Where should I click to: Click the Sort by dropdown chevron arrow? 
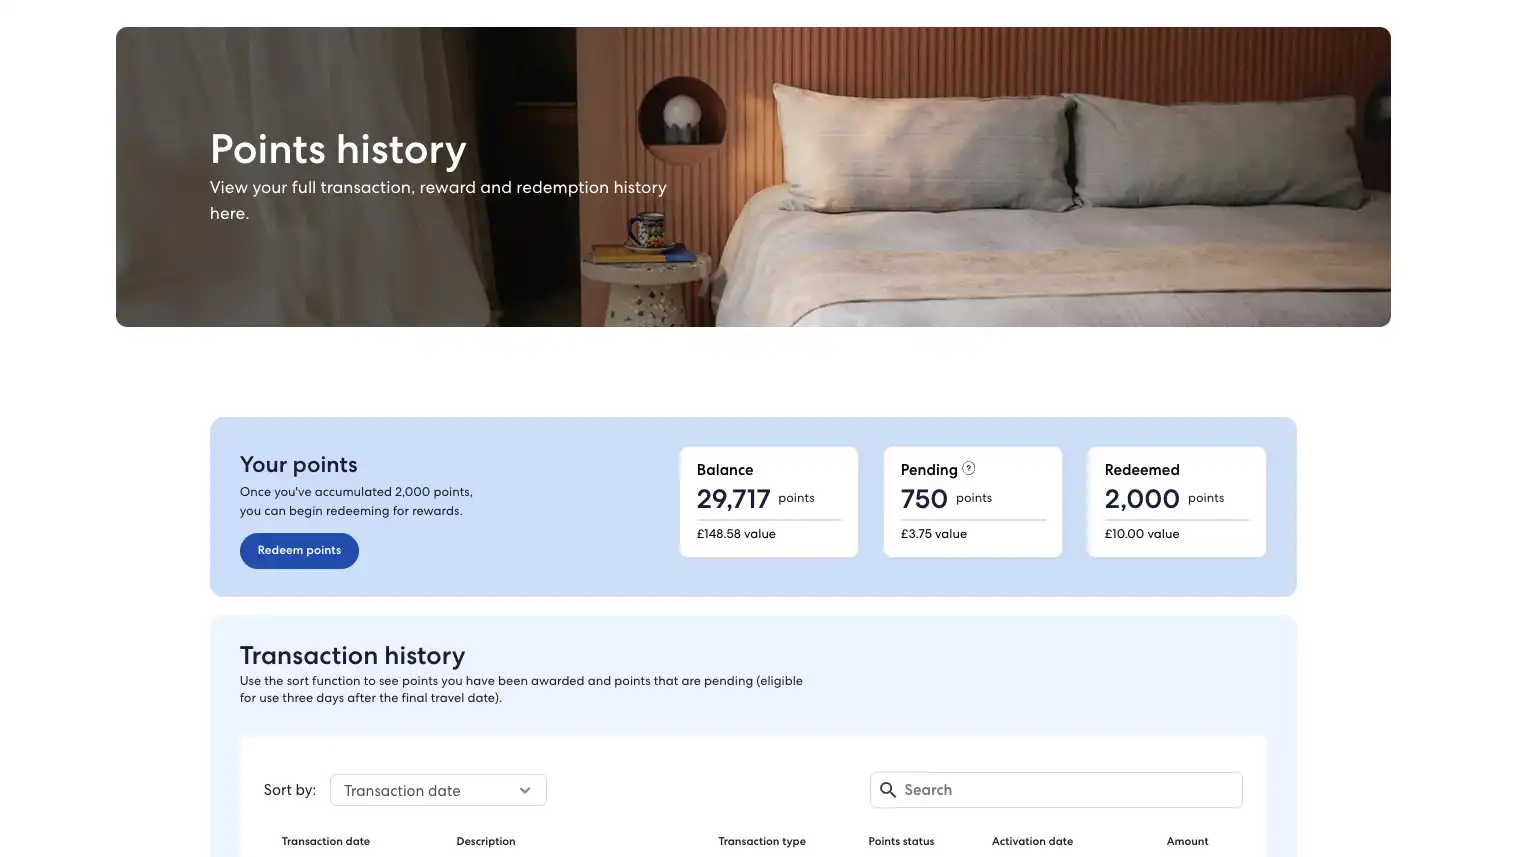525,791
